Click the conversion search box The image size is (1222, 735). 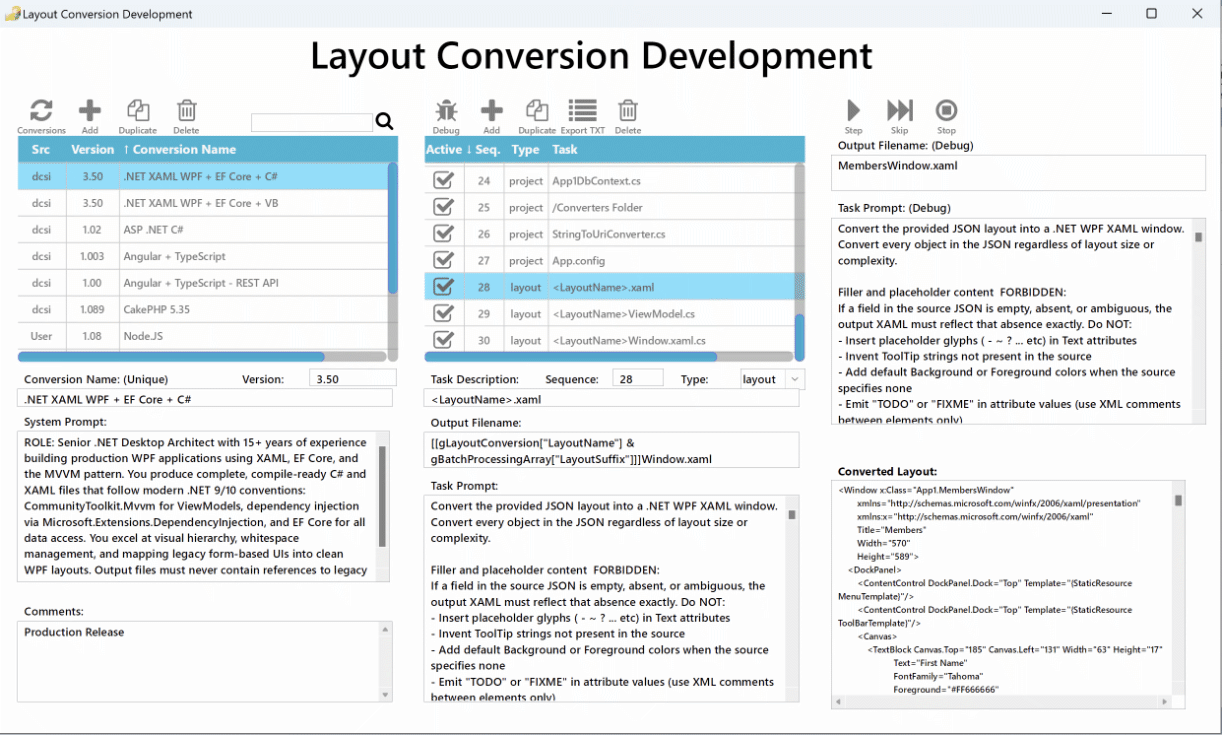(311, 122)
